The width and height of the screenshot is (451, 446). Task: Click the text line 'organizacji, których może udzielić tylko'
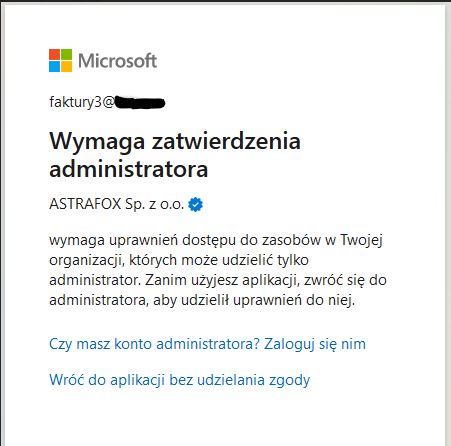point(179,260)
